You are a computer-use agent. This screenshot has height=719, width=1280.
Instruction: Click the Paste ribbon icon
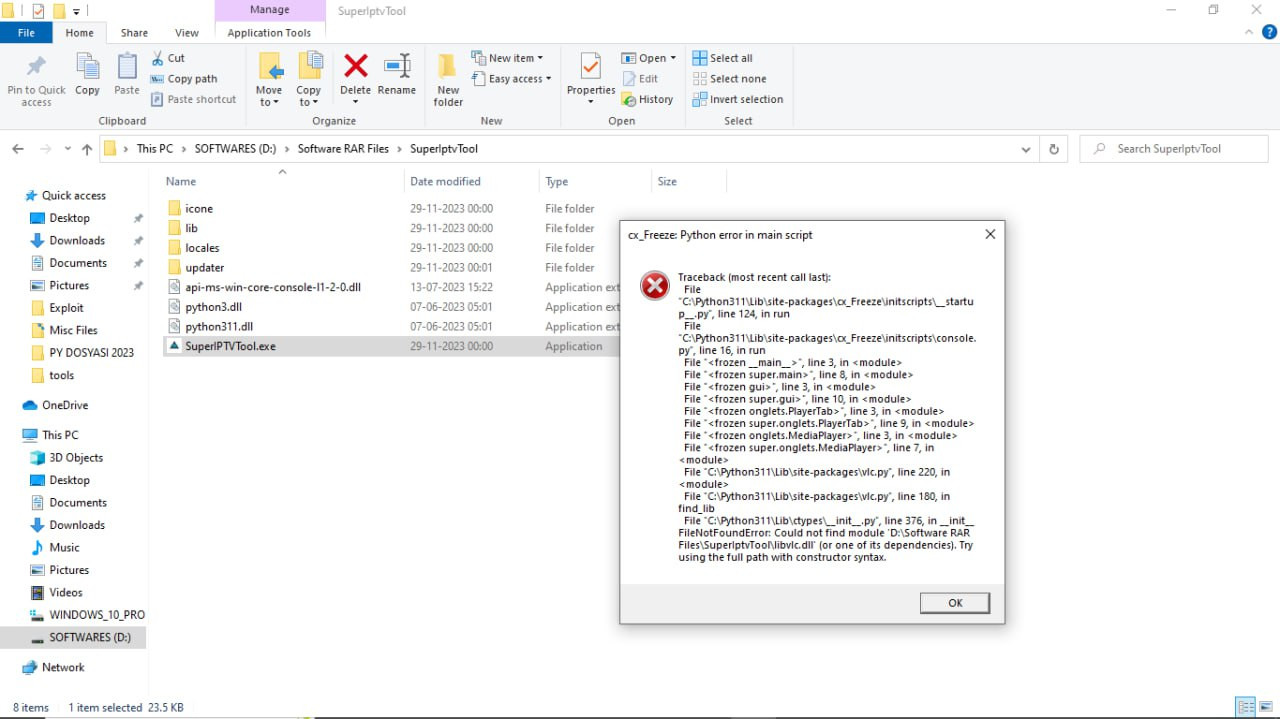click(x=127, y=67)
